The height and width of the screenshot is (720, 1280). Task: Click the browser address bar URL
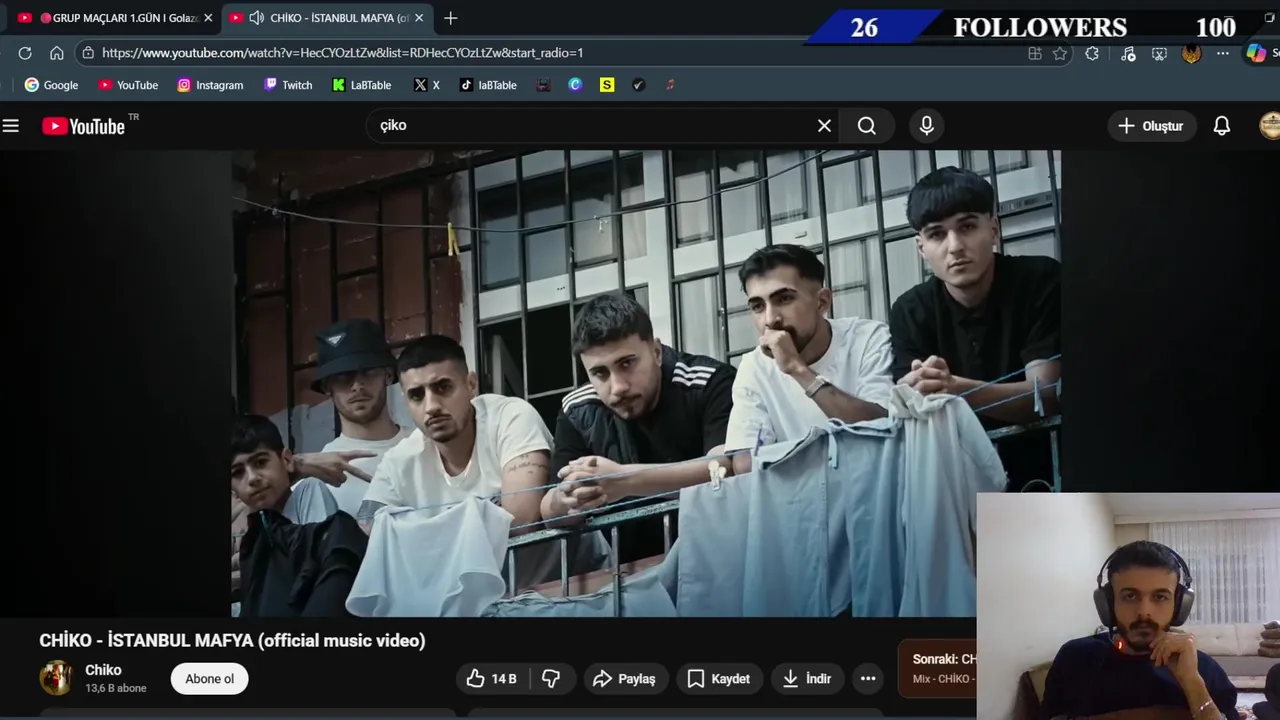pos(342,53)
